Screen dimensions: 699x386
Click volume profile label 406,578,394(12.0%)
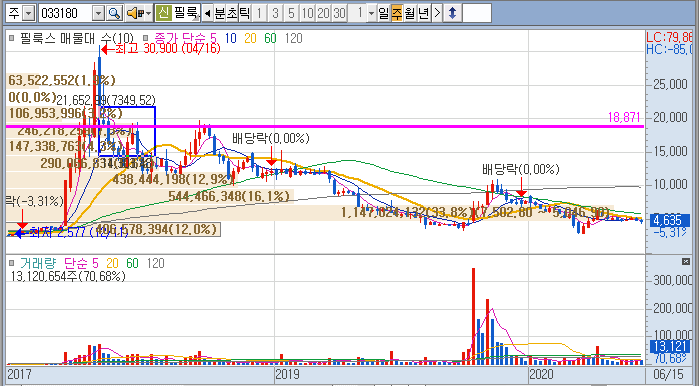coord(156,229)
